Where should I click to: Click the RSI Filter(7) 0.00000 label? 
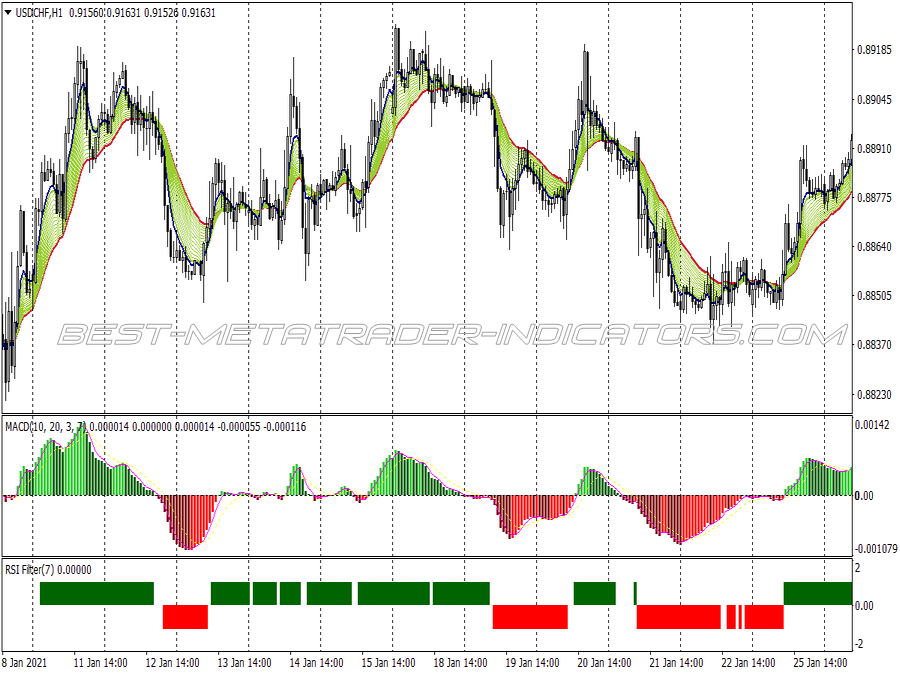(48, 570)
